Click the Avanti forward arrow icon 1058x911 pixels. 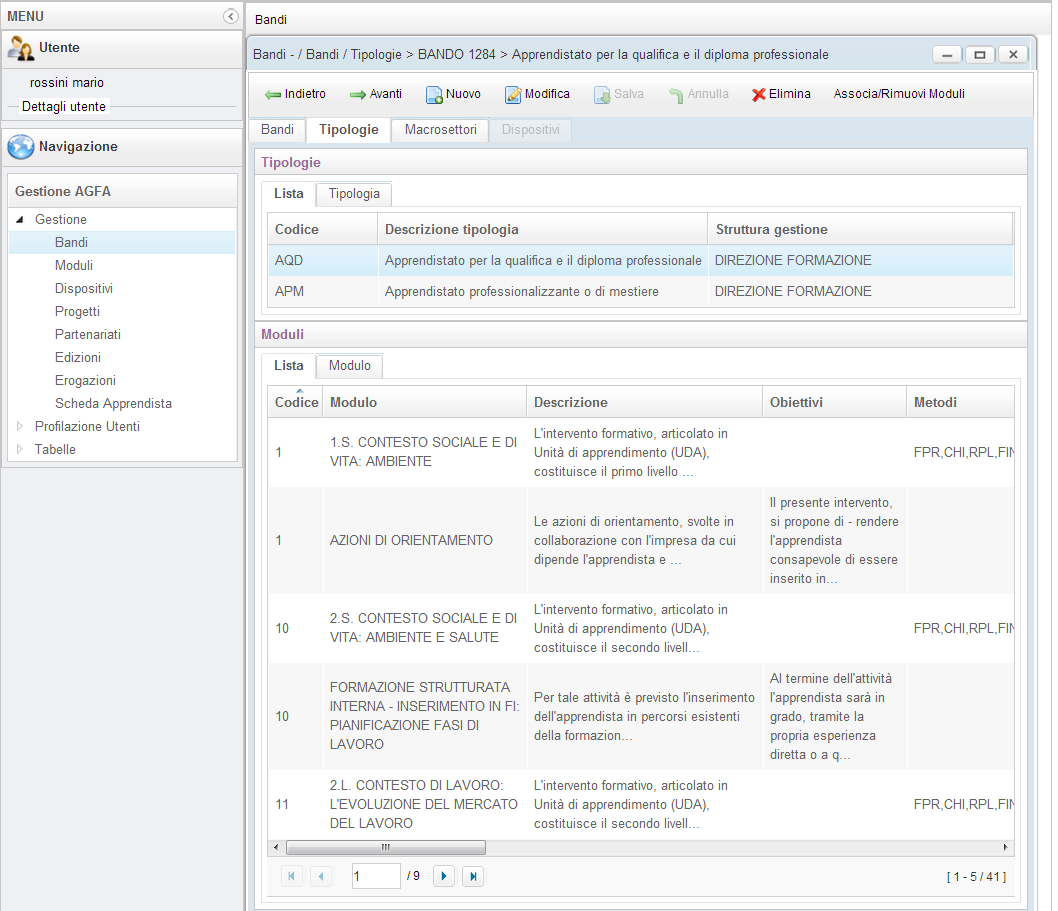click(x=358, y=95)
